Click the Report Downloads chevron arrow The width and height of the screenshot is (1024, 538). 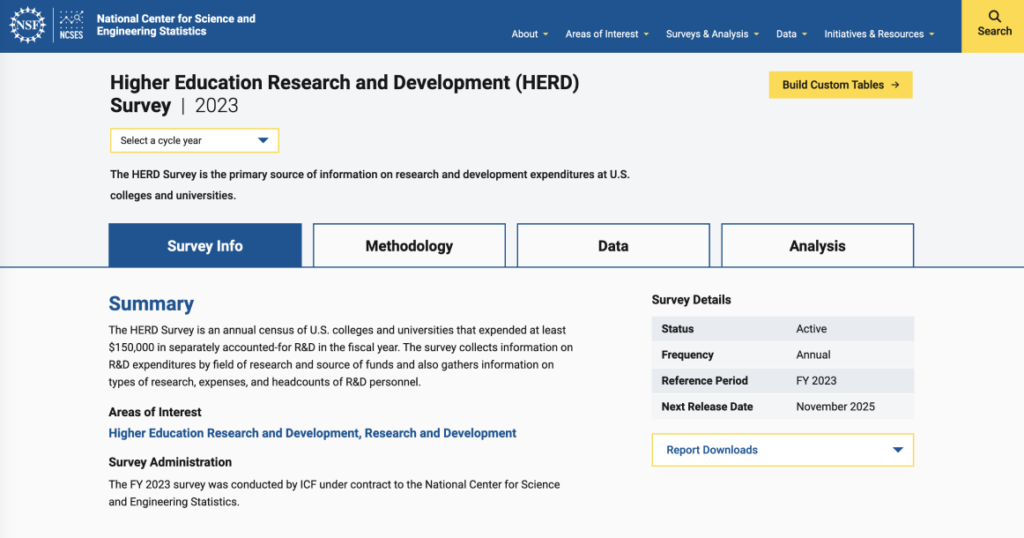[897, 450]
